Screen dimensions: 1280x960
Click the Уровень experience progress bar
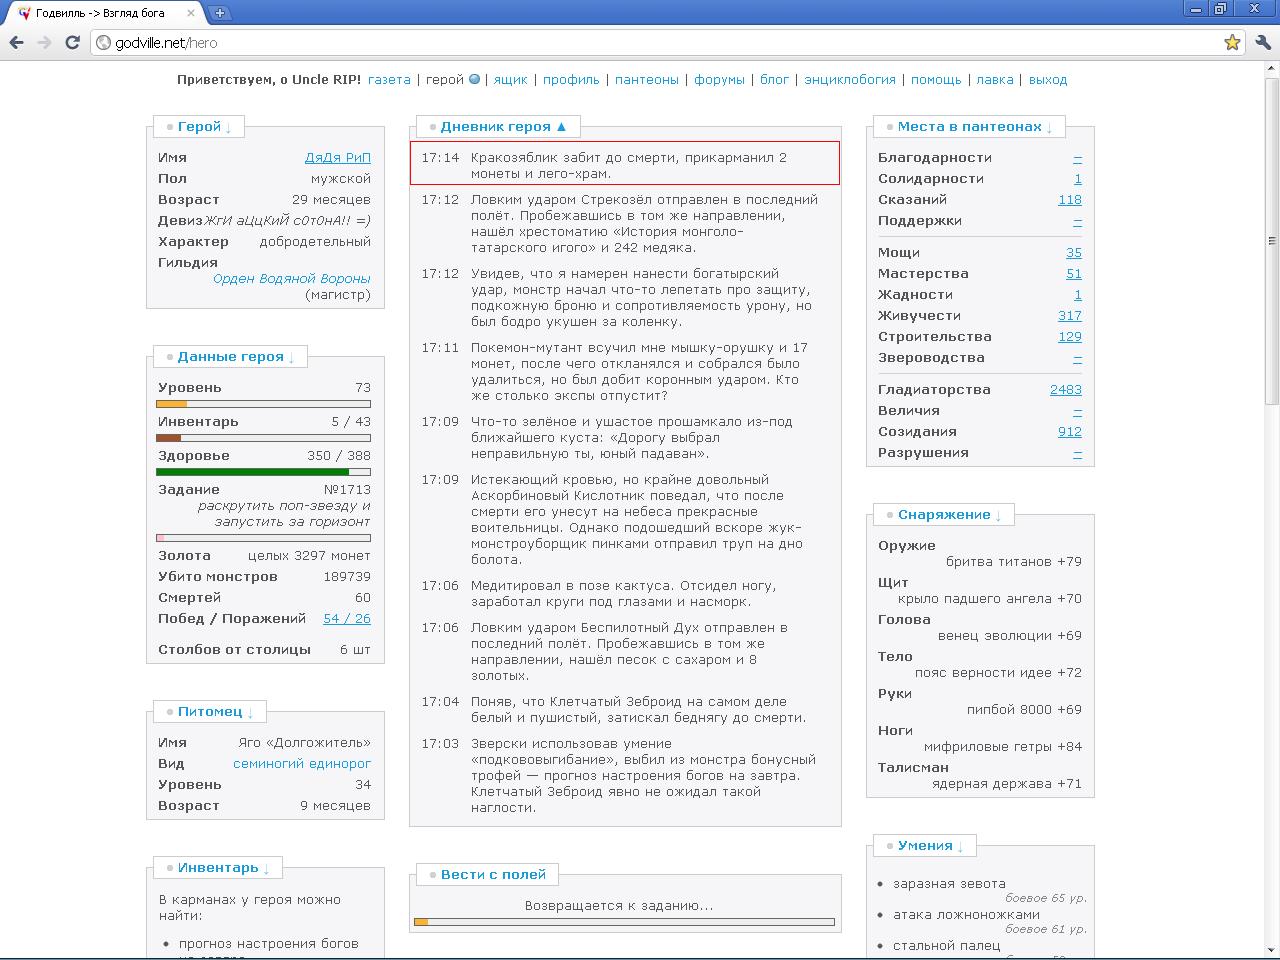264,404
